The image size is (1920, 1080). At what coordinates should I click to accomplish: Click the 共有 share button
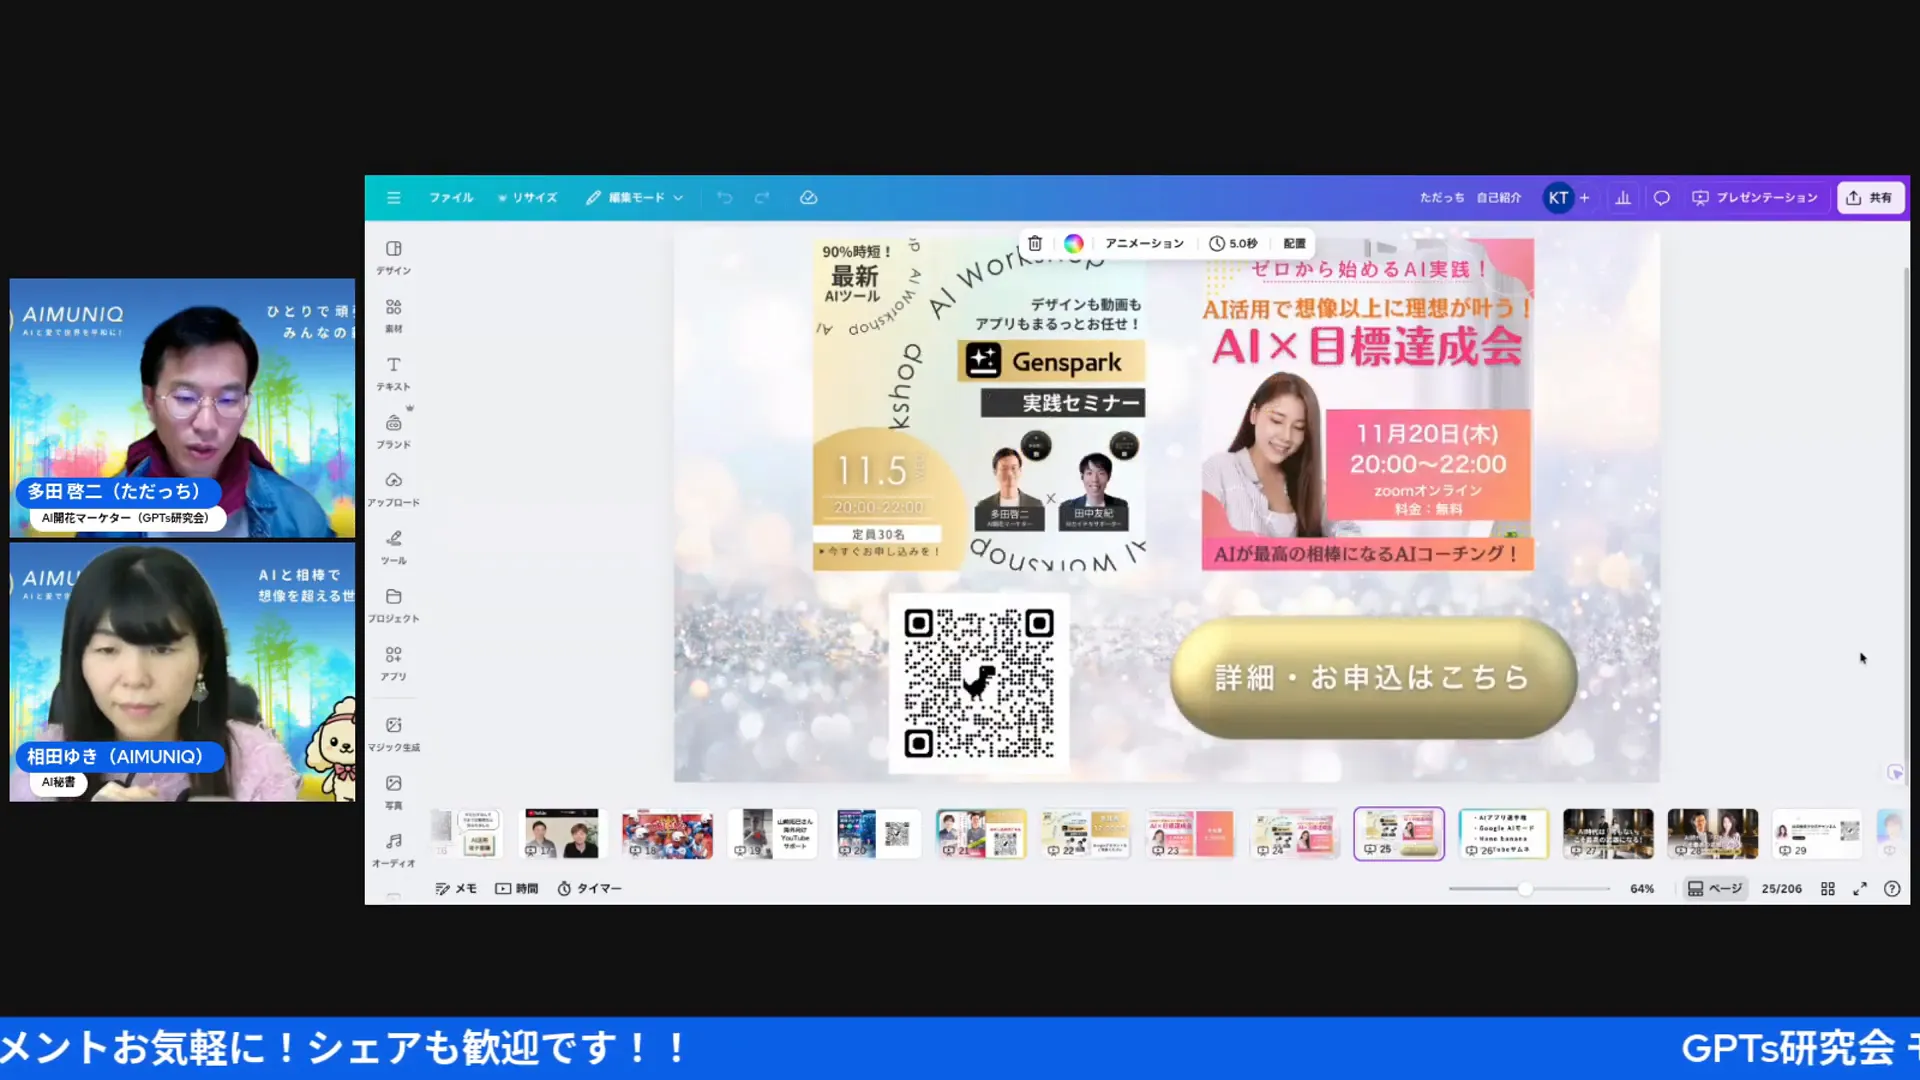coord(1870,198)
